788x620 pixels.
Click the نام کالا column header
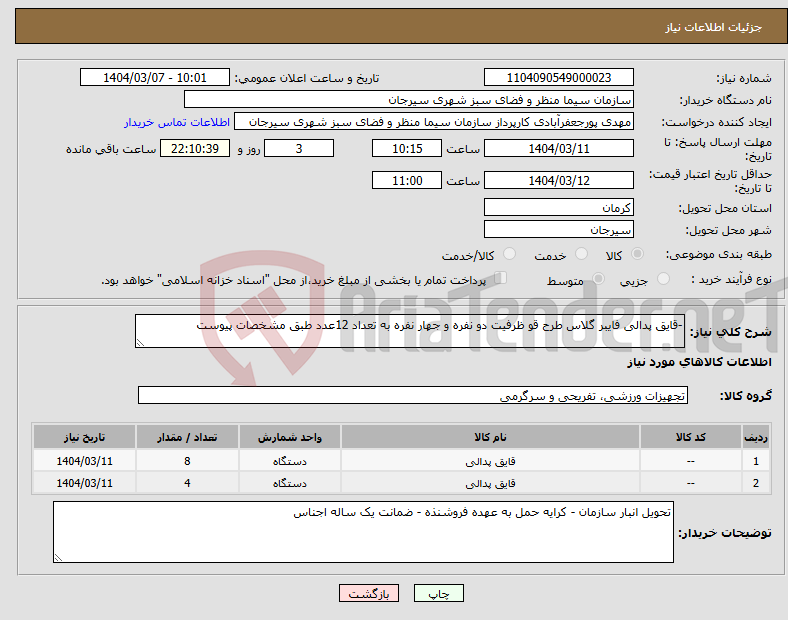coord(490,437)
